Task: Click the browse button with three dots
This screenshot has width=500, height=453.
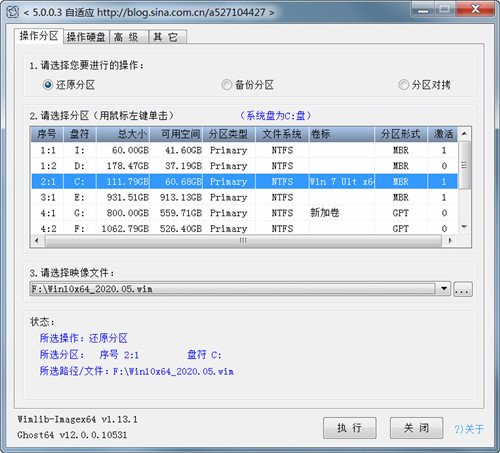Action: click(463, 289)
